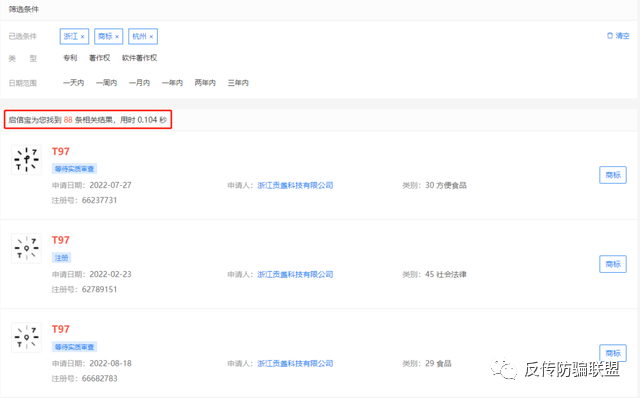Open applicant company link for category 29 食品
Image resolution: width=640 pixels, height=398 pixels.
(x=295, y=363)
